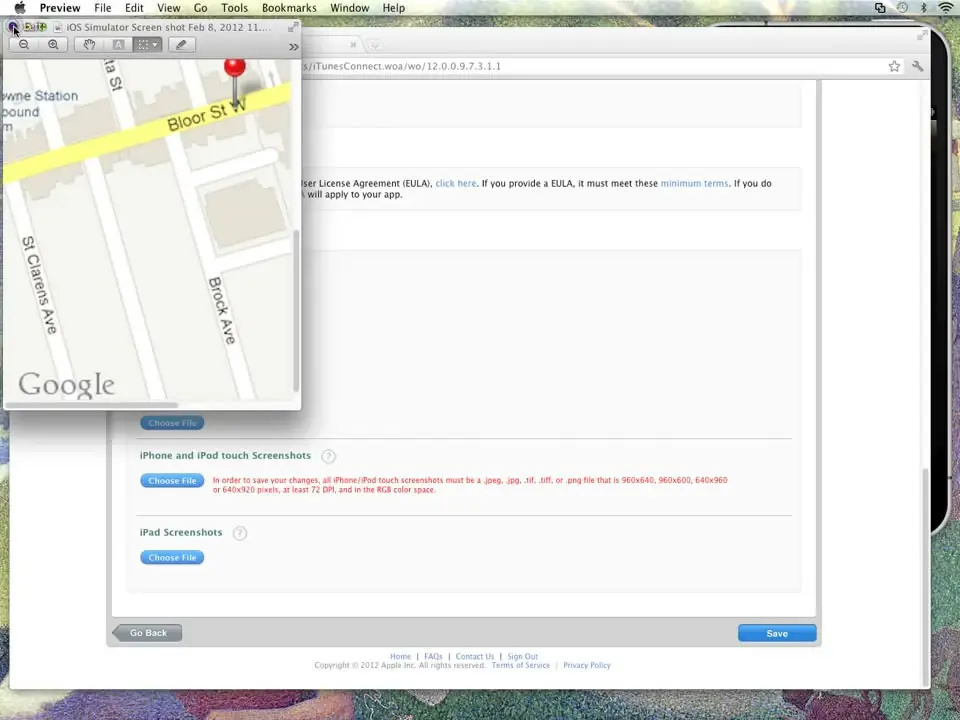Click Choose File above the iPhone screenshots heading
This screenshot has width=960, height=720.
pyautogui.click(x=172, y=422)
